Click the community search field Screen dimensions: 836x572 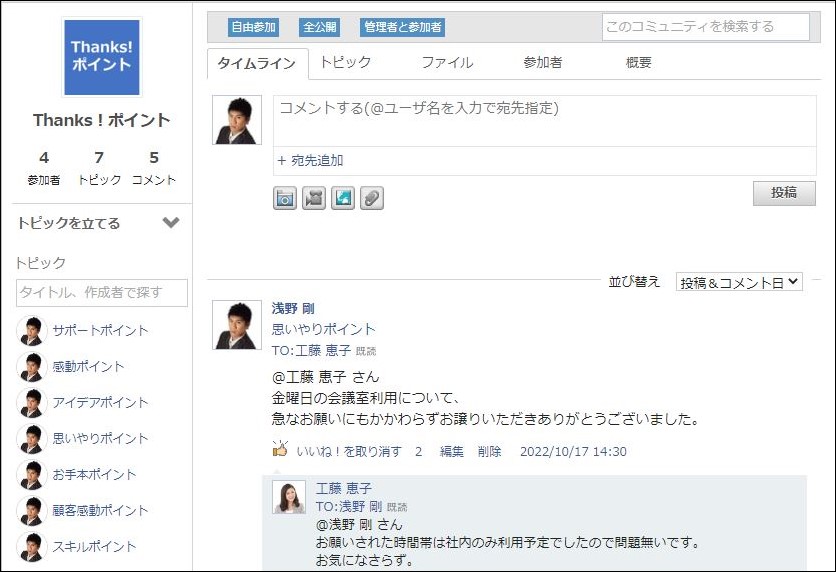click(705, 27)
